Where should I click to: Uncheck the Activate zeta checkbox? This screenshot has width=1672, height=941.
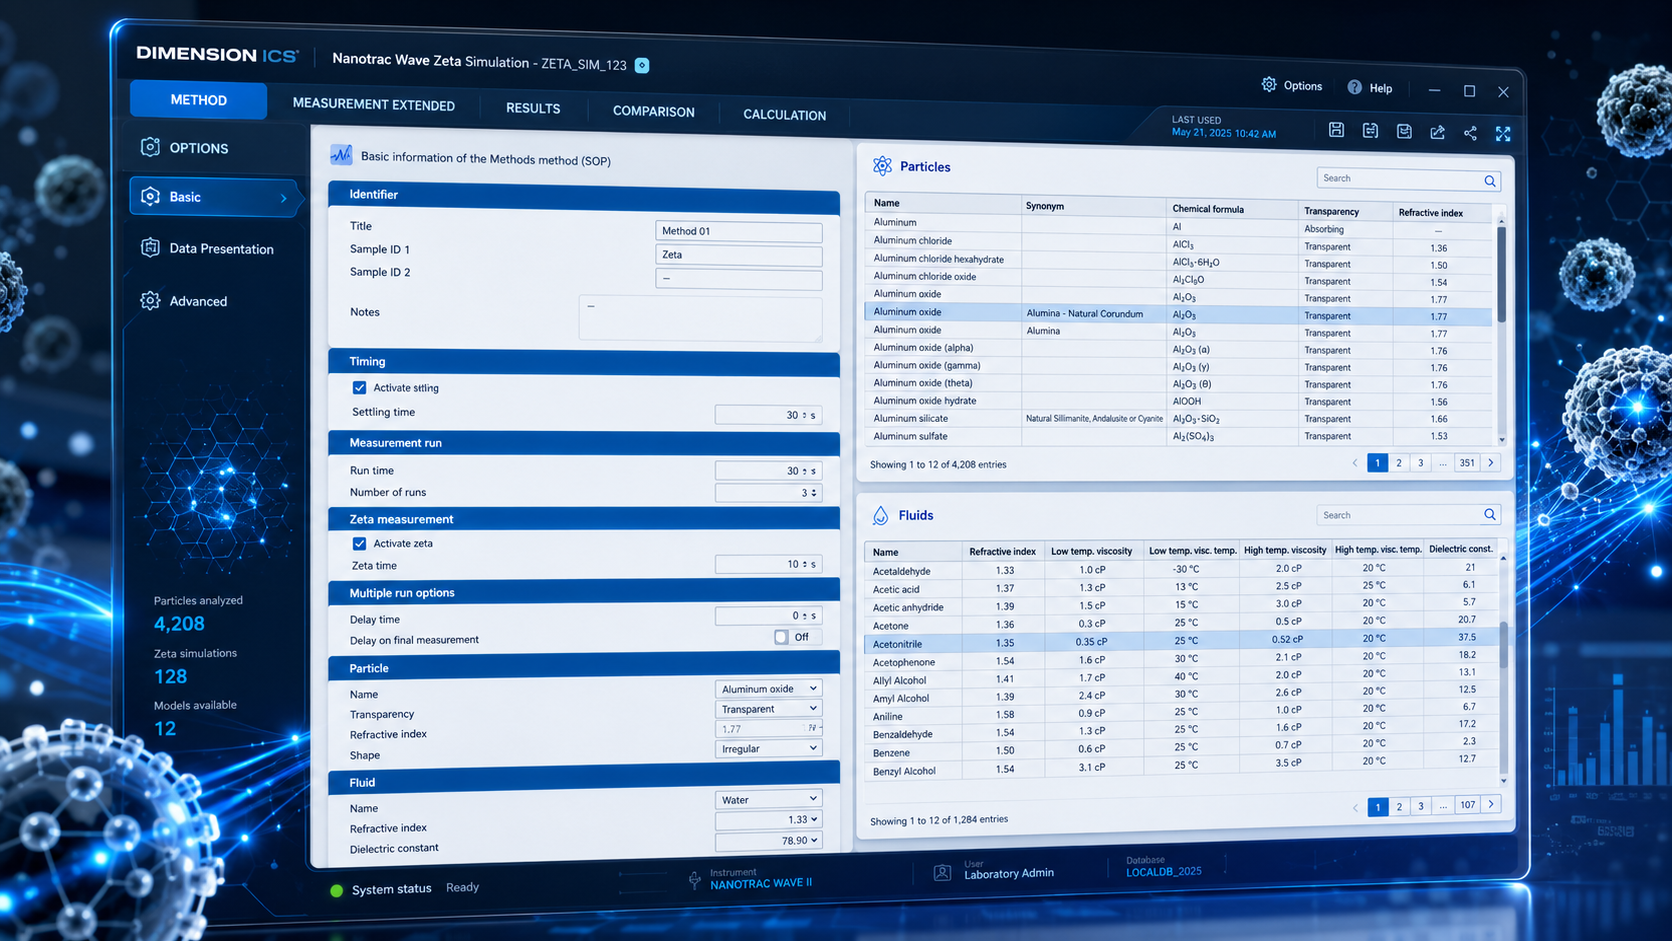[x=359, y=543]
